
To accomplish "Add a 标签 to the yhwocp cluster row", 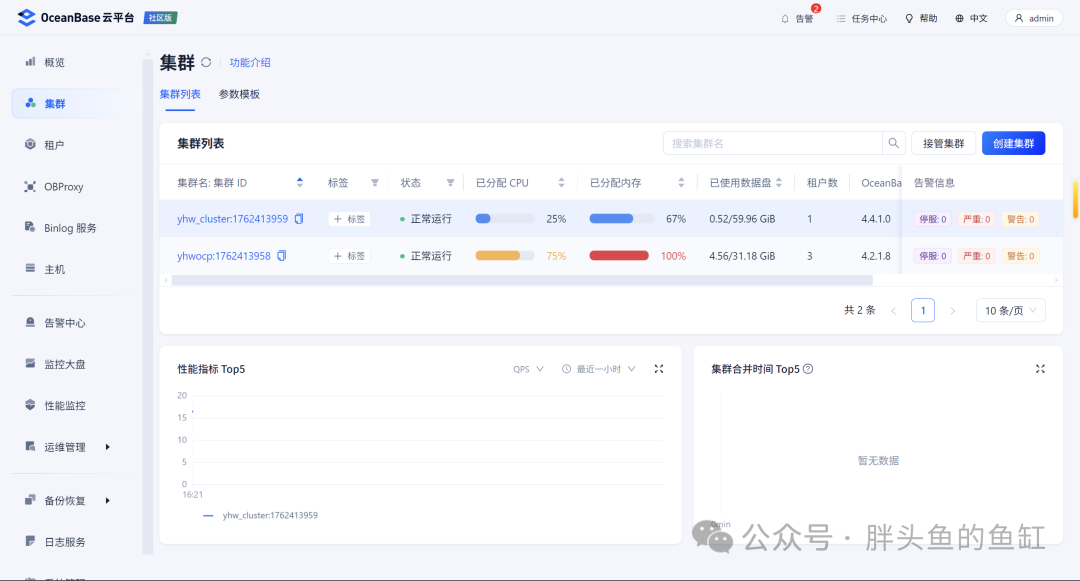I will pos(349,256).
